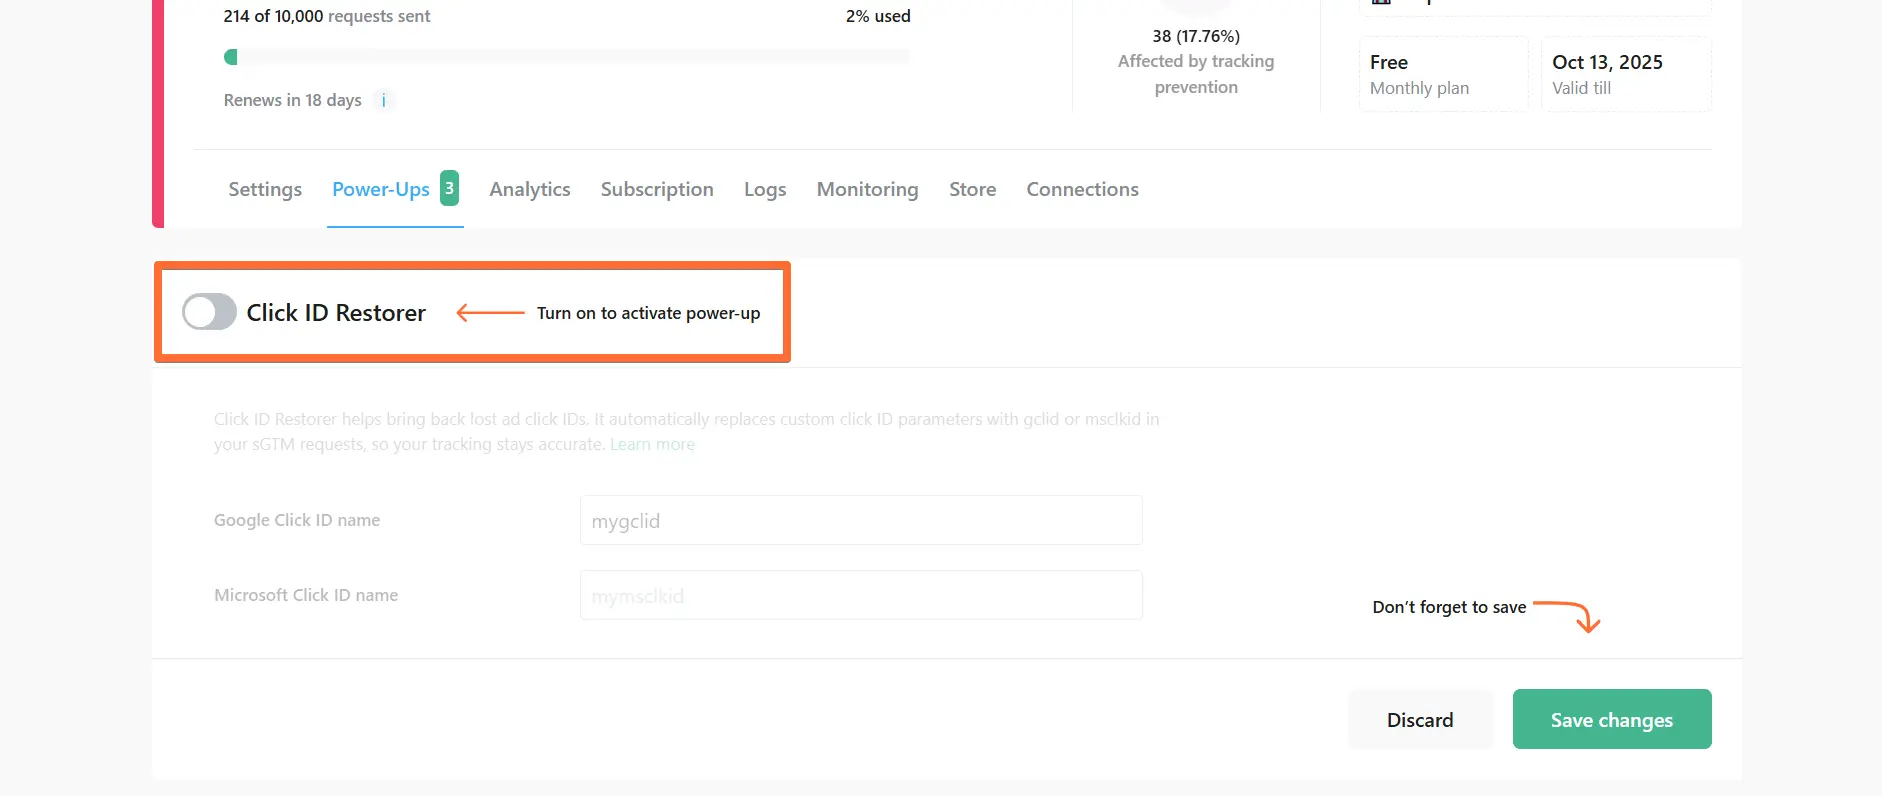View the Monitoring tab
This screenshot has width=1882, height=796.
coord(867,189)
